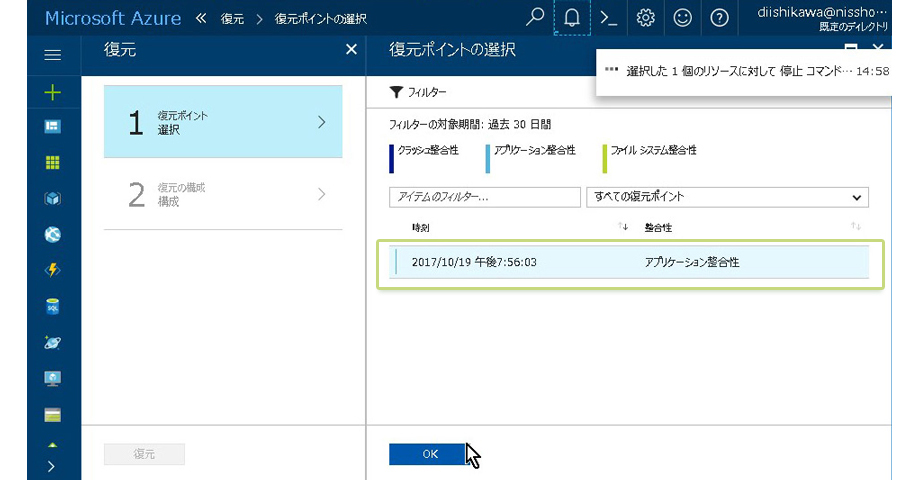The height and width of the screenshot is (480, 920).
Task: Collapse breadcrumb with double chevron
Action: click(201, 18)
